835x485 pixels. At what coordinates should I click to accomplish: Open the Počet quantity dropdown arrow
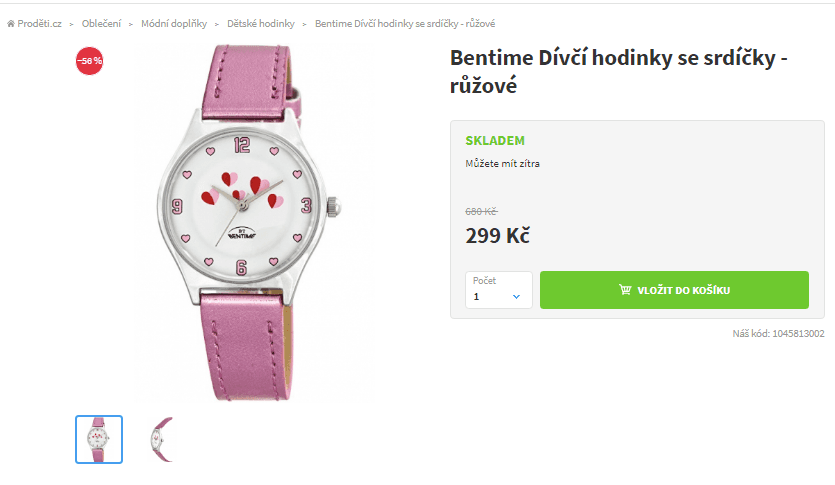pyautogui.click(x=516, y=297)
